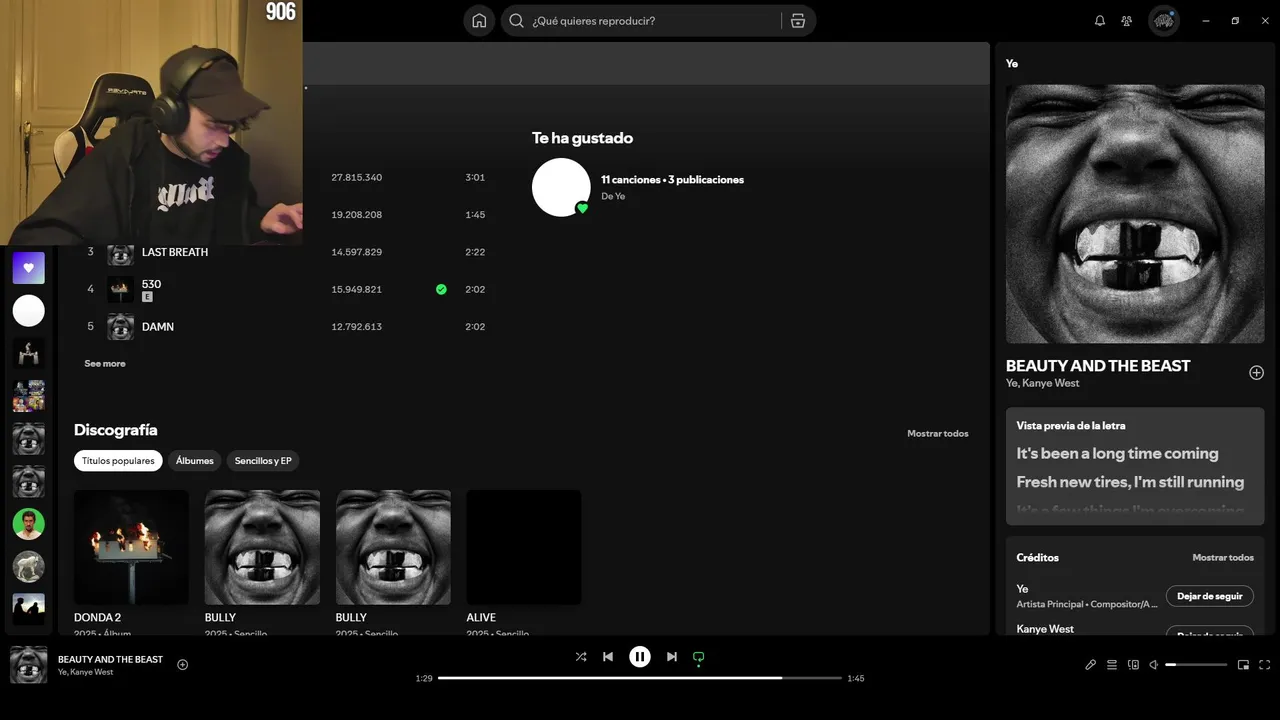Mute volume speaker icon
Screen dimensions: 1280x720
click(x=1153, y=665)
